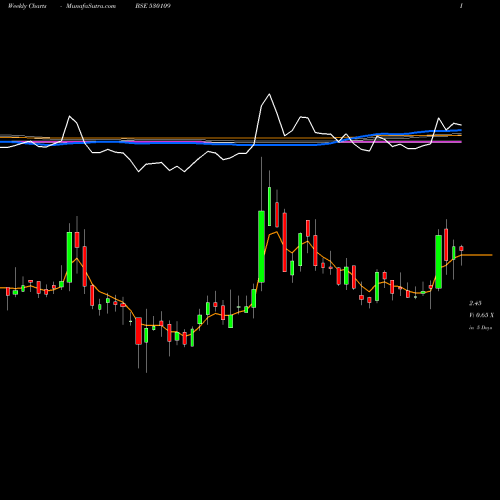Viewport: 500px width, 500px height.
Task: Click the last red candle at the right end
Action: click(461, 248)
